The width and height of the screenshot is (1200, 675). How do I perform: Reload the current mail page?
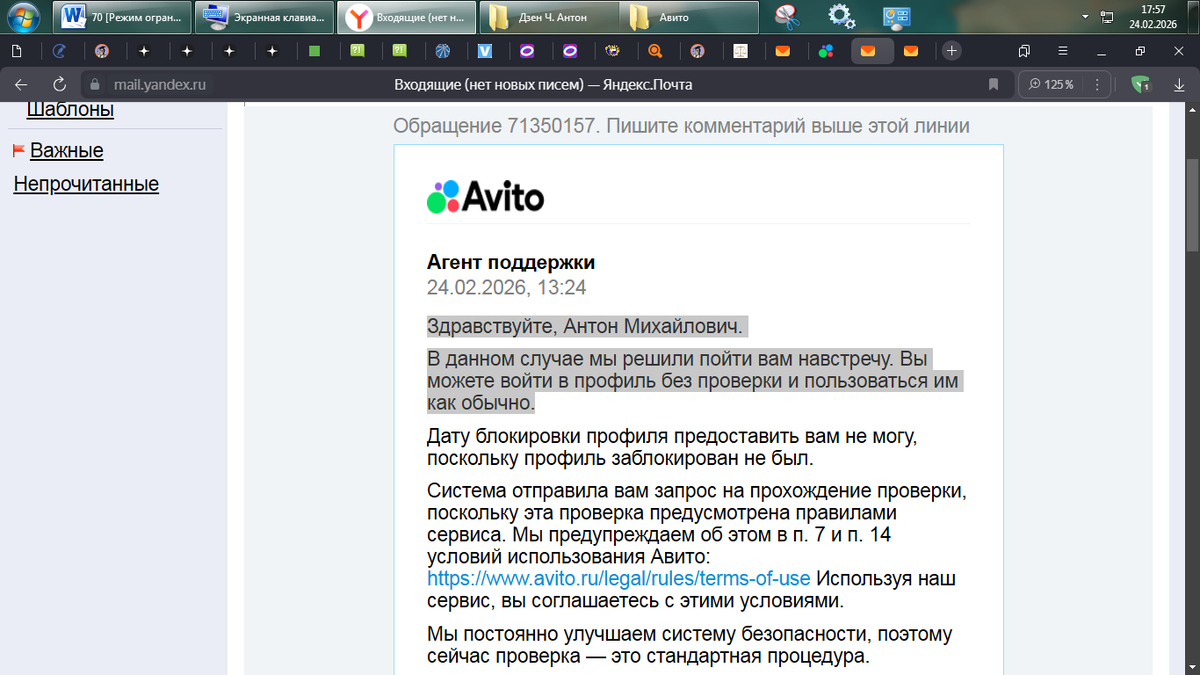pyautogui.click(x=59, y=85)
